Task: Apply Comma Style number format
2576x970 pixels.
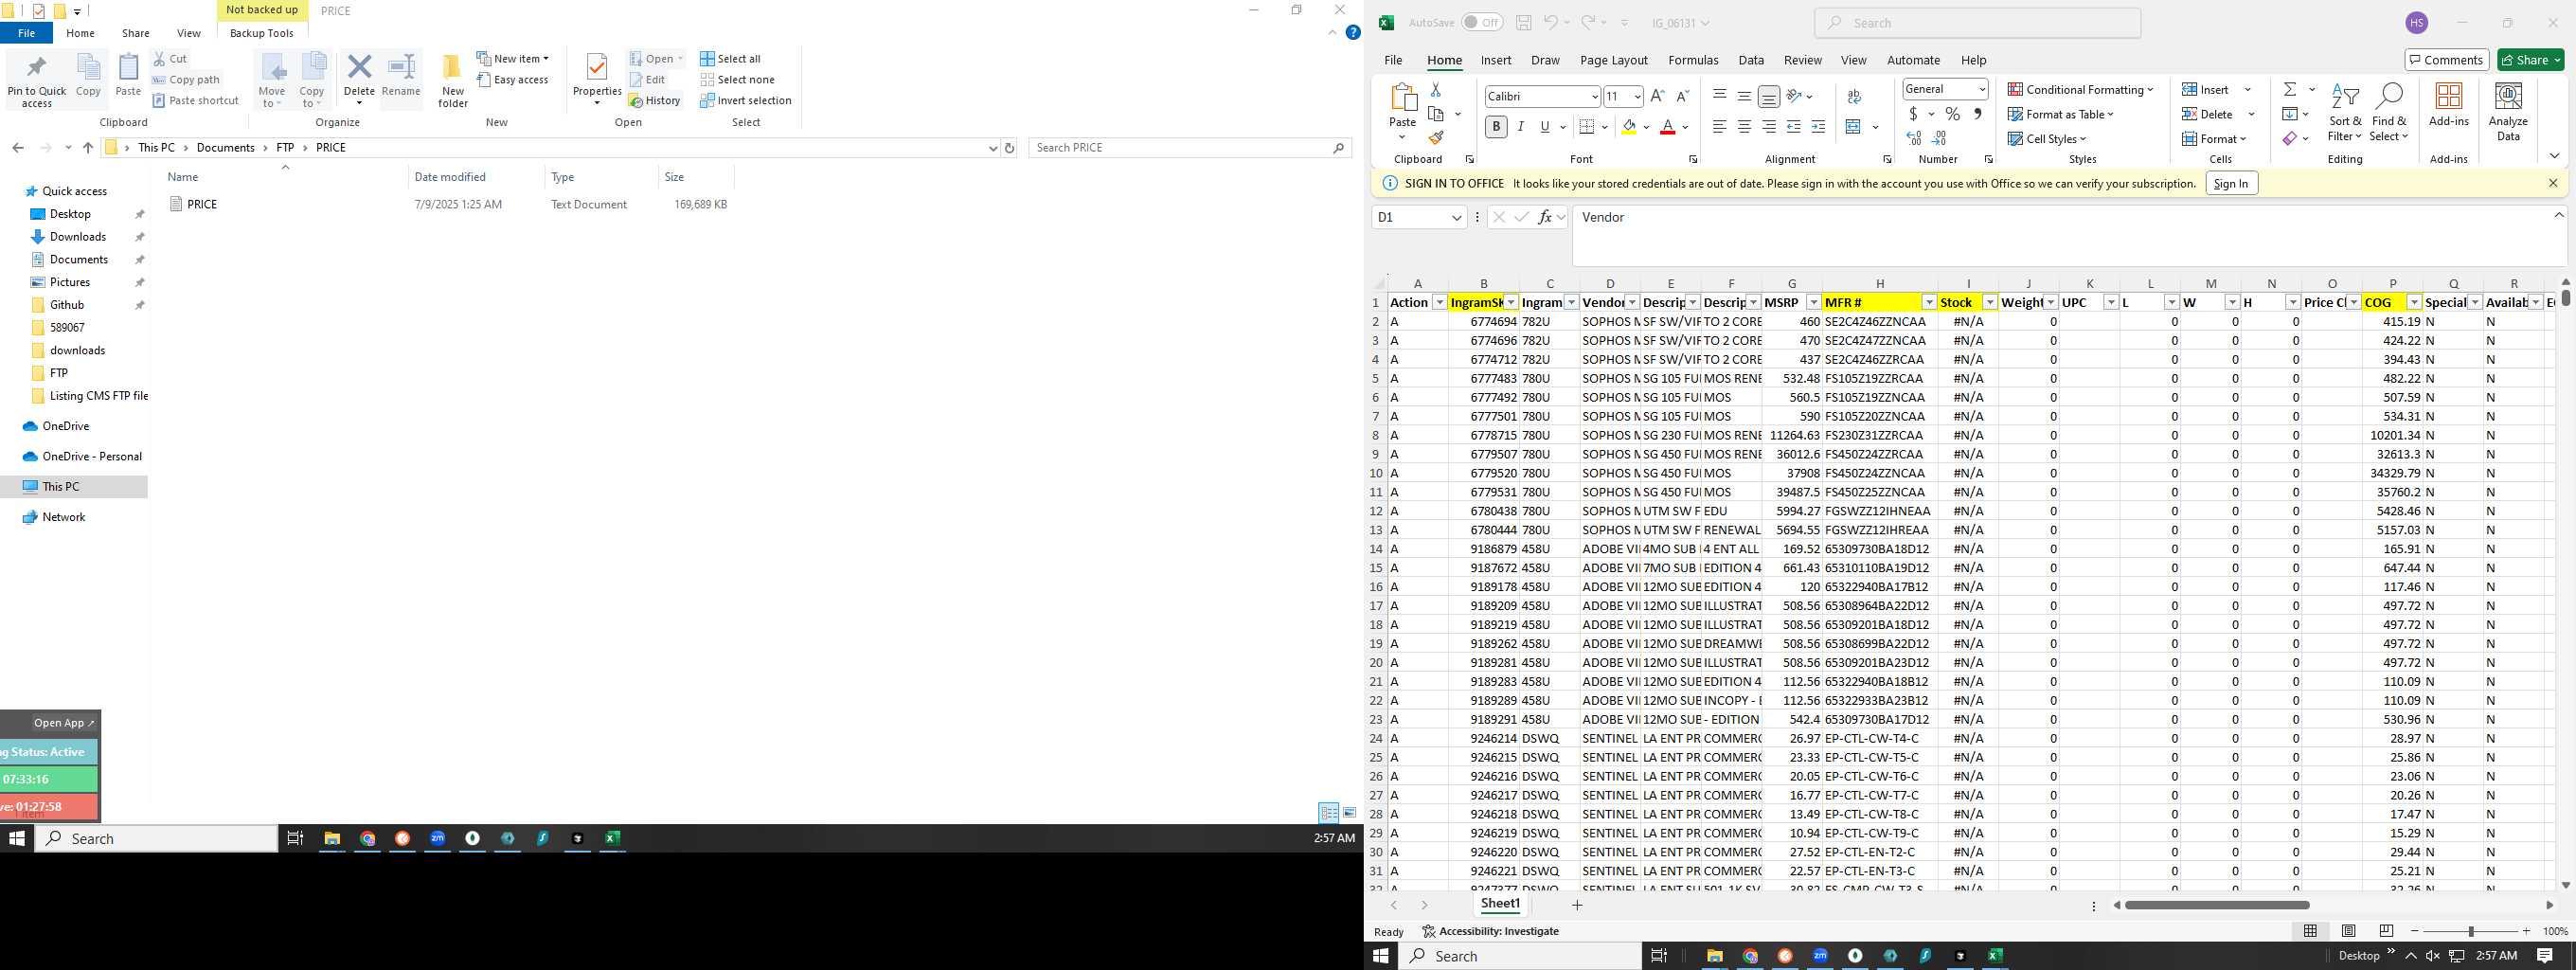Action: 1978,114
